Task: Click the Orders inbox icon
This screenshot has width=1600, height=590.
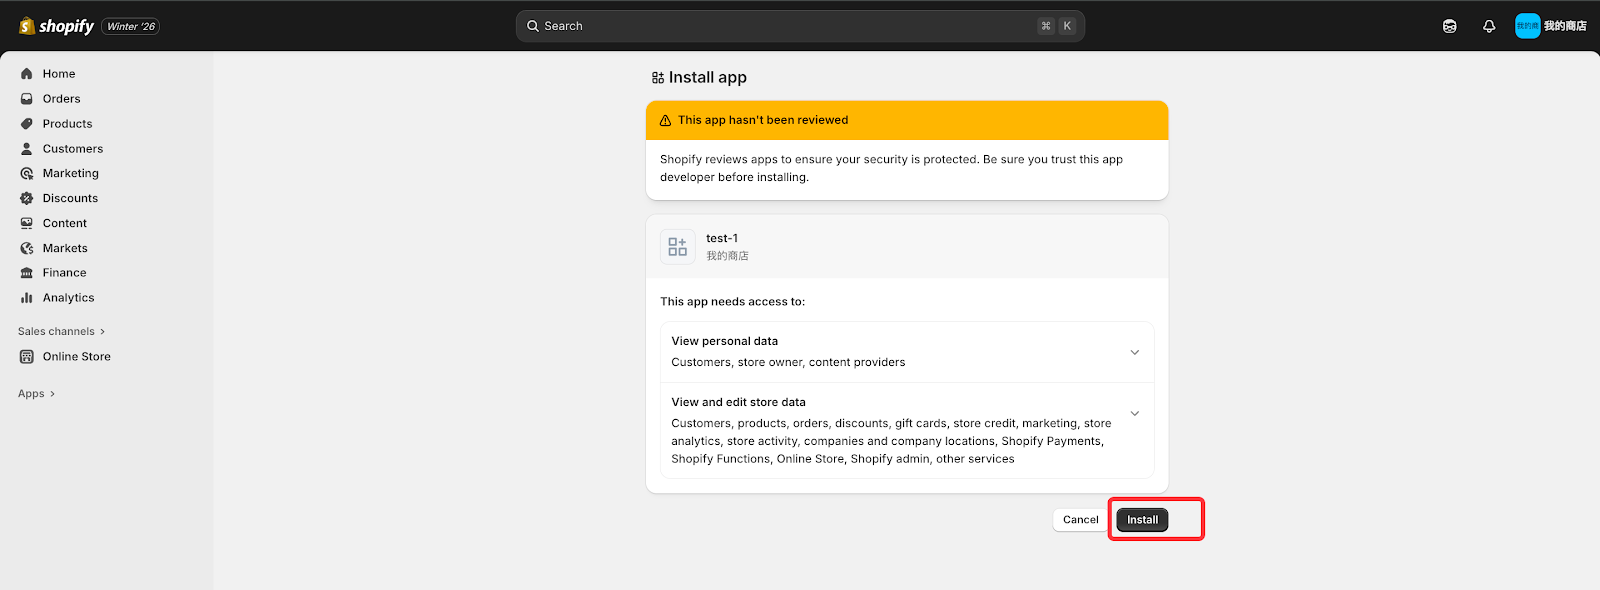Action: tap(27, 99)
